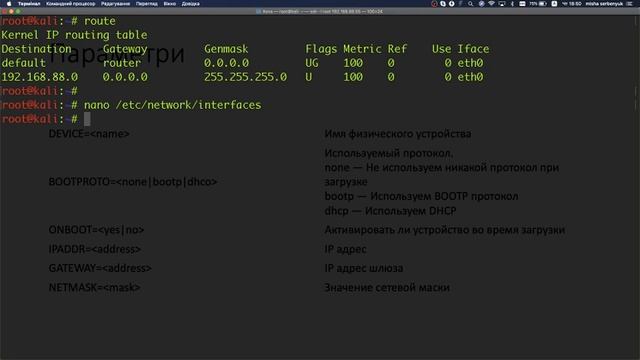Open the Термінал application menu

pos(29,4)
